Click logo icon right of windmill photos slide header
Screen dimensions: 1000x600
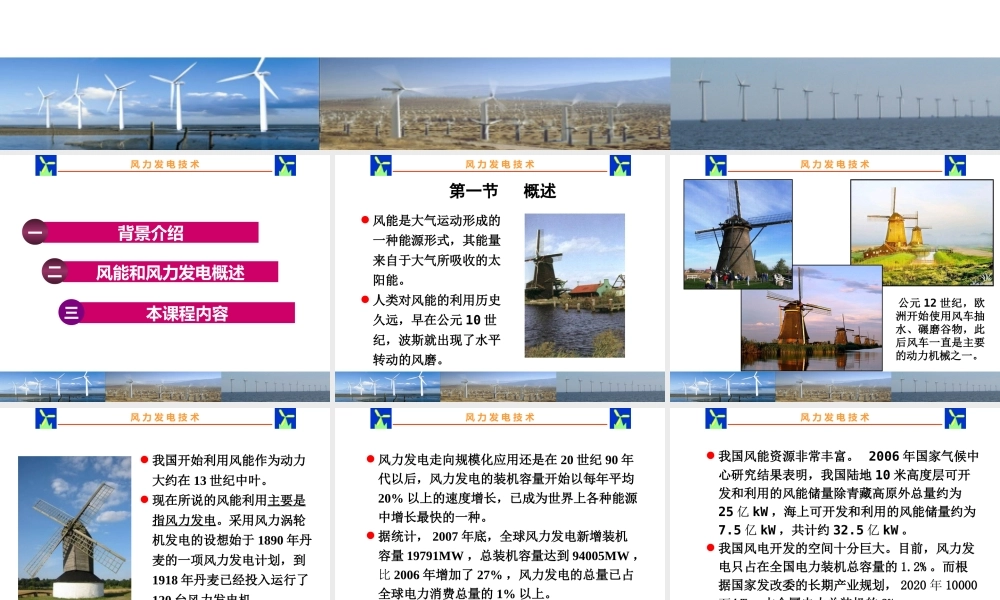955,165
